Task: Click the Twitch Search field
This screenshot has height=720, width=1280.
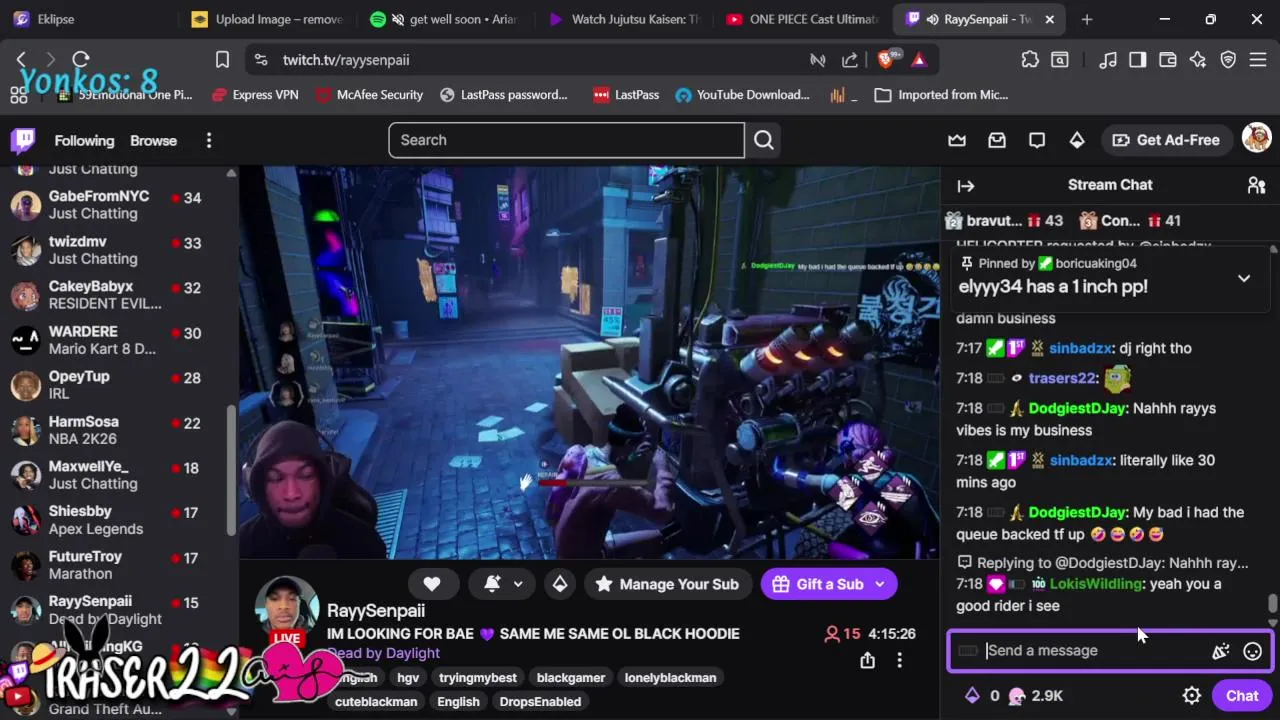Action: 566,140
